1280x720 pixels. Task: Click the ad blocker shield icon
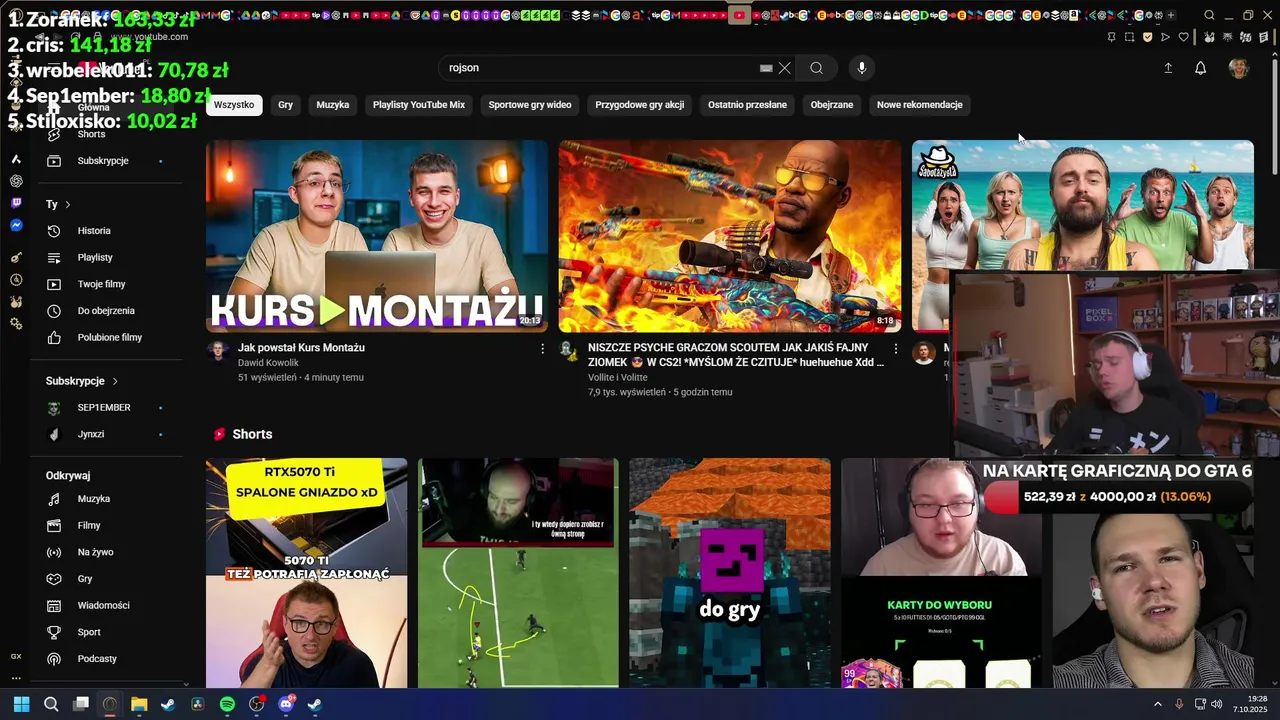click(1147, 37)
